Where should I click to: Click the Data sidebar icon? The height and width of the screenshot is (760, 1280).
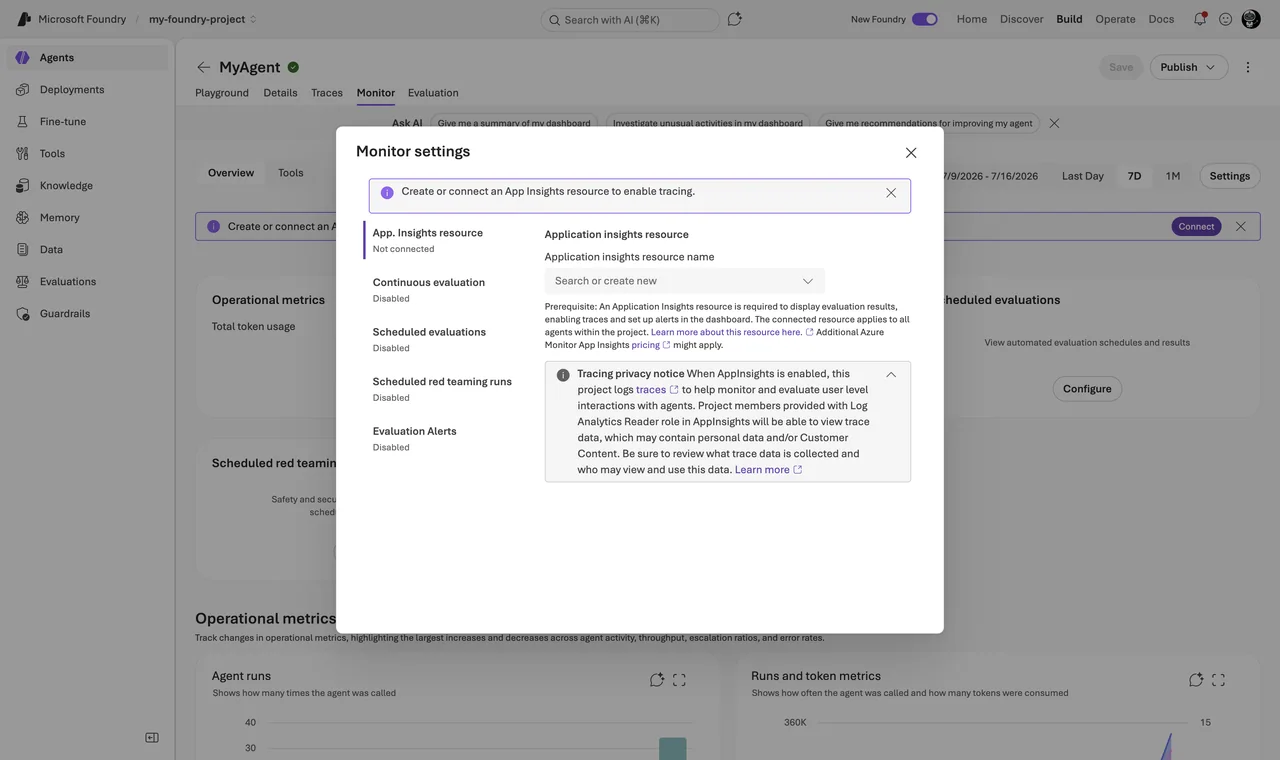tap(23, 250)
